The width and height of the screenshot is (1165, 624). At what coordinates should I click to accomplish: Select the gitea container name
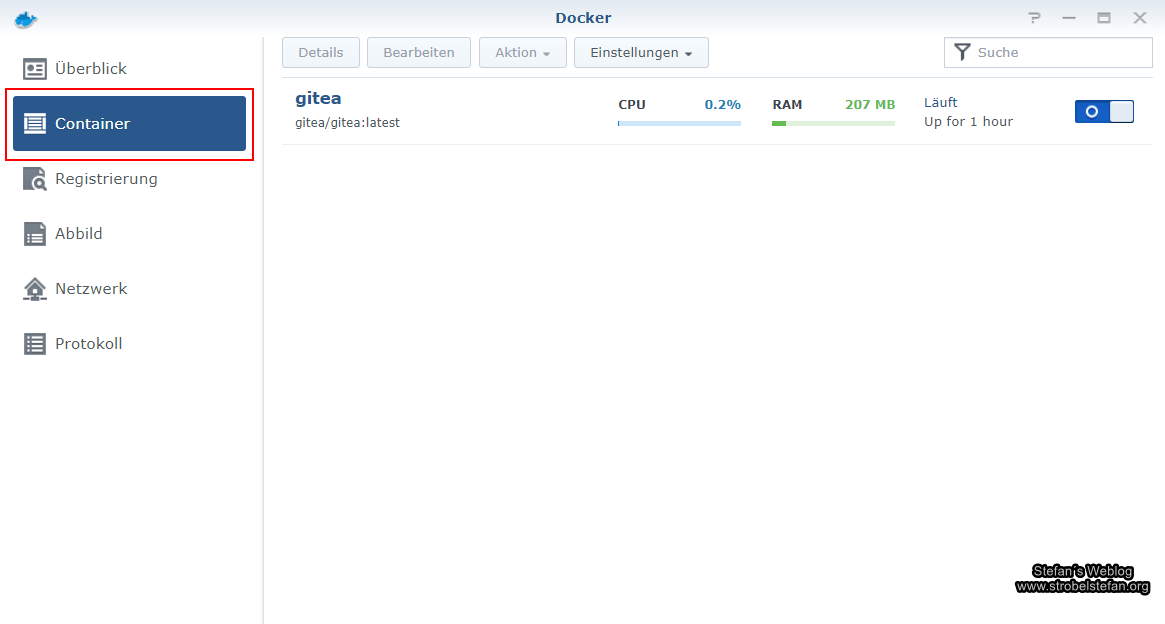(318, 98)
